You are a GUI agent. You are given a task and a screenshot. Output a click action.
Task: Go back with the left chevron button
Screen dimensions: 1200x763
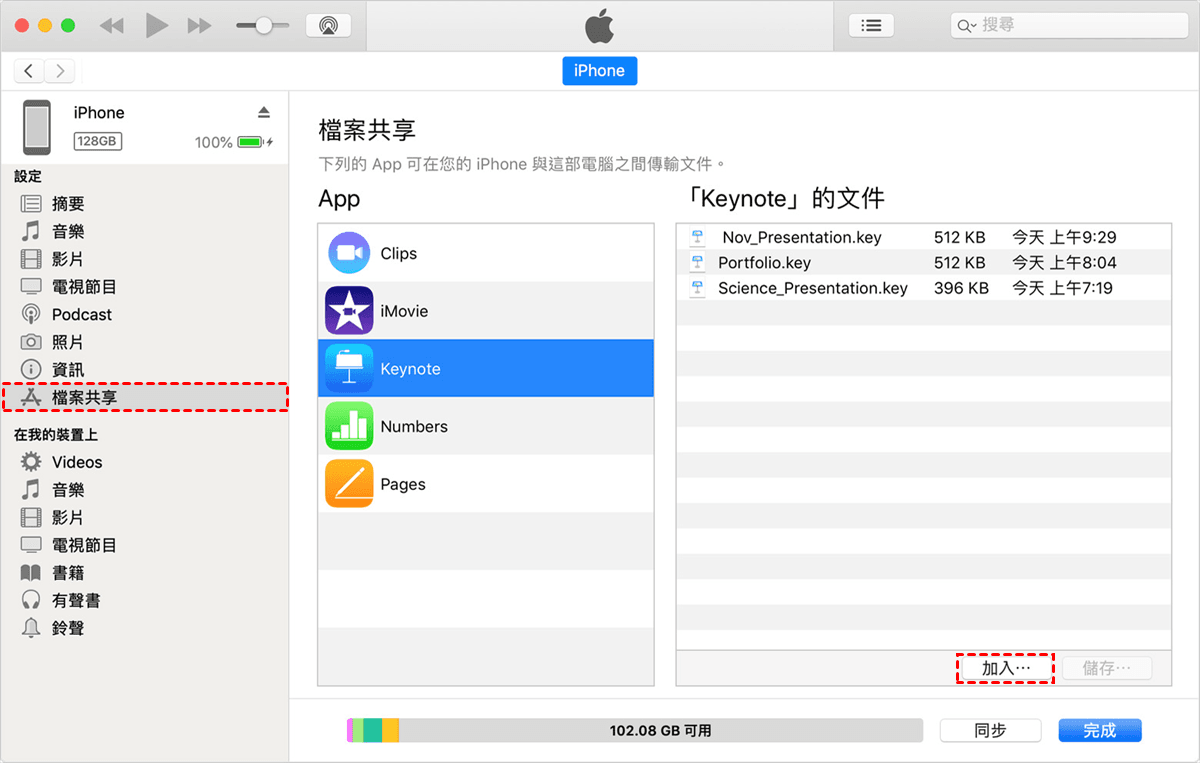pyautogui.click(x=29, y=70)
